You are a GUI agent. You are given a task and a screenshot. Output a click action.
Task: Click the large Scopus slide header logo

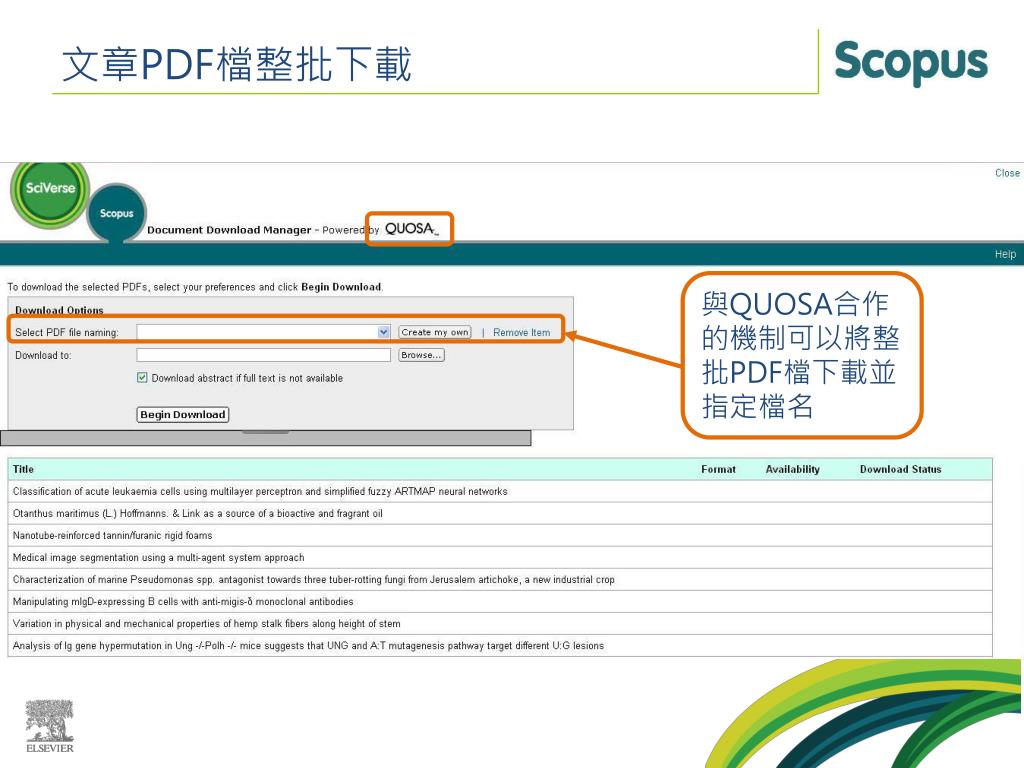pyautogui.click(x=911, y=62)
